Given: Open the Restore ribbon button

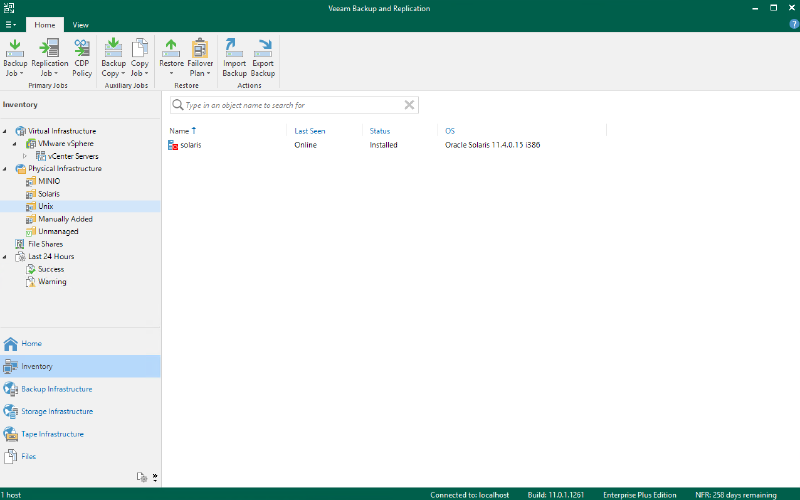Looking at the screenshot, I should (x=171, y=58).
